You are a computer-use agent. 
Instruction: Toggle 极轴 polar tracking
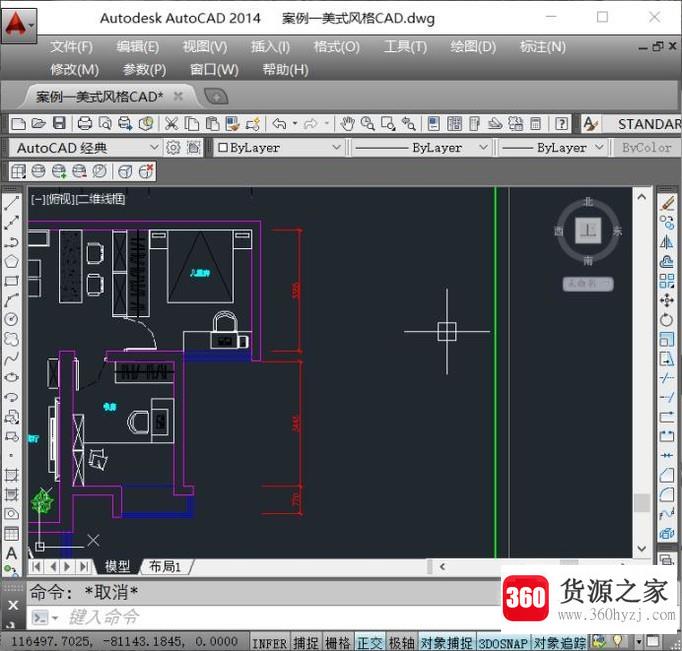pos(401,642)
